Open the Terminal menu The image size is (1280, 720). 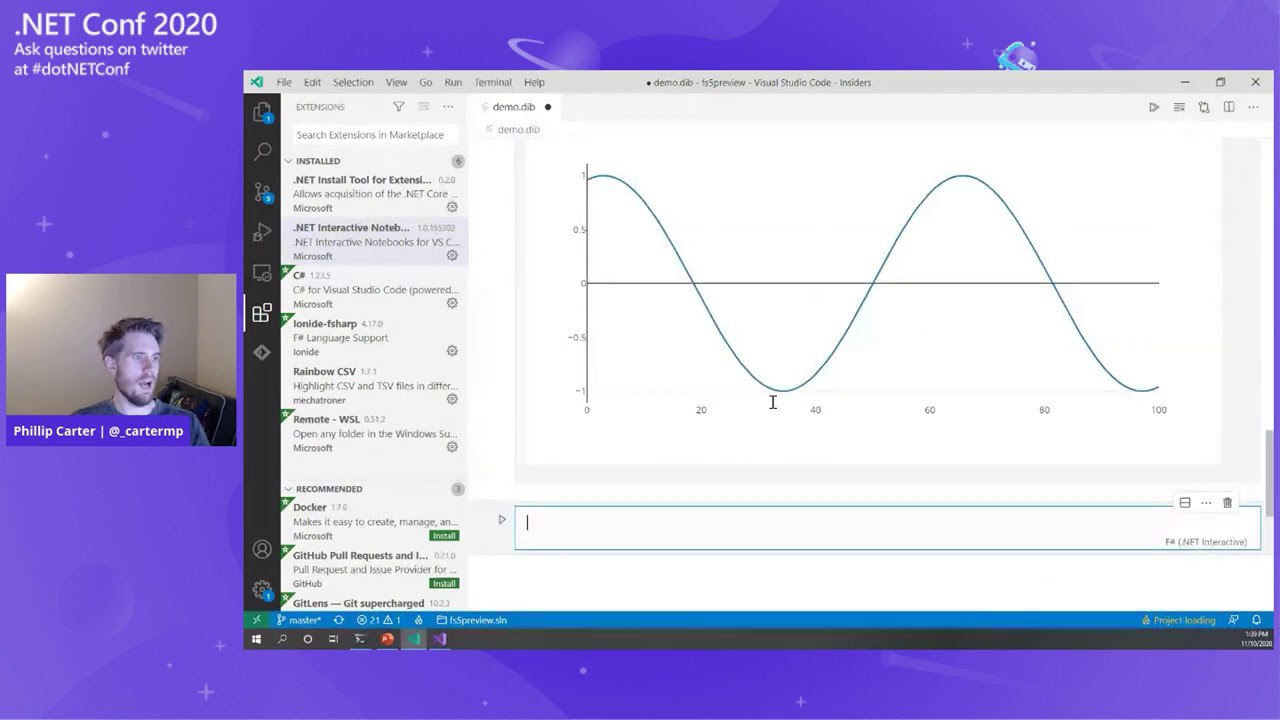[x=492, y=82]
